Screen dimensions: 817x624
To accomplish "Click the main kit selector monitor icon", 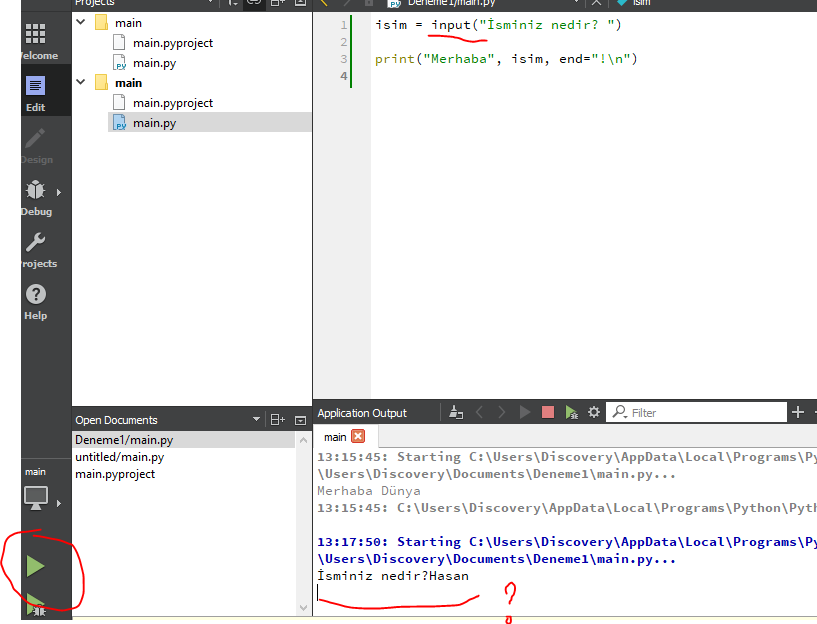I will [35, 498].
